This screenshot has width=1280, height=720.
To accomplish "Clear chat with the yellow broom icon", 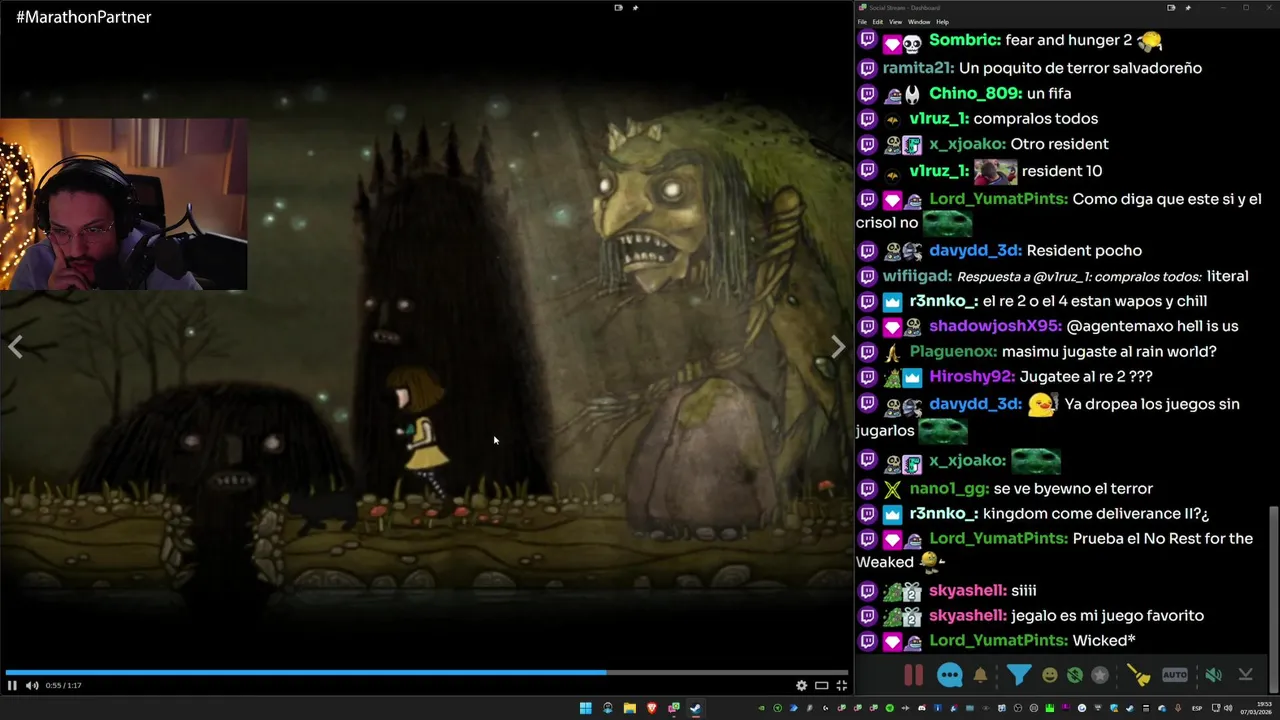I will (x=1139, y=675).
